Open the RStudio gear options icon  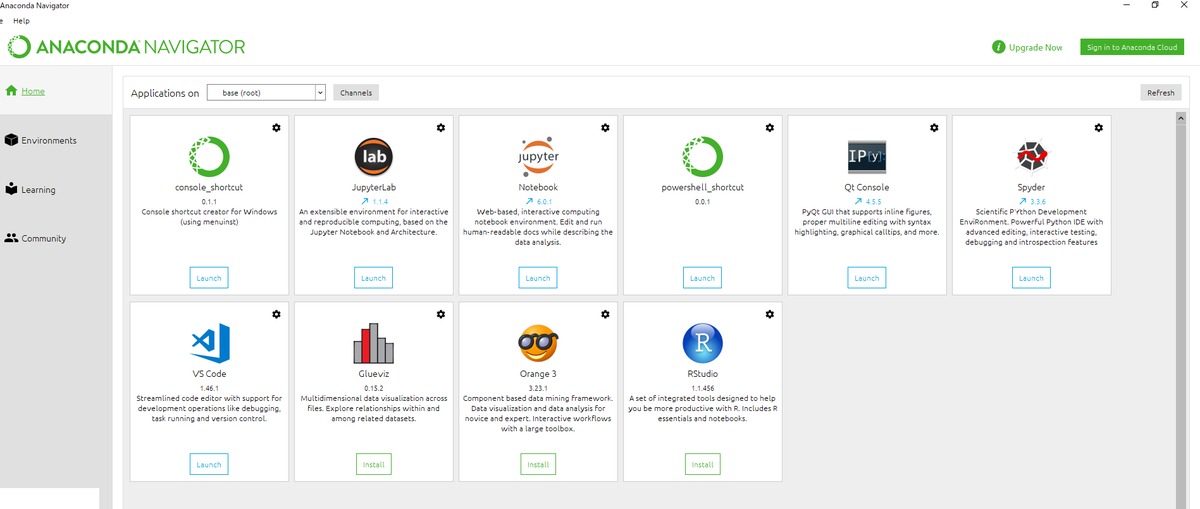(769, 314)
